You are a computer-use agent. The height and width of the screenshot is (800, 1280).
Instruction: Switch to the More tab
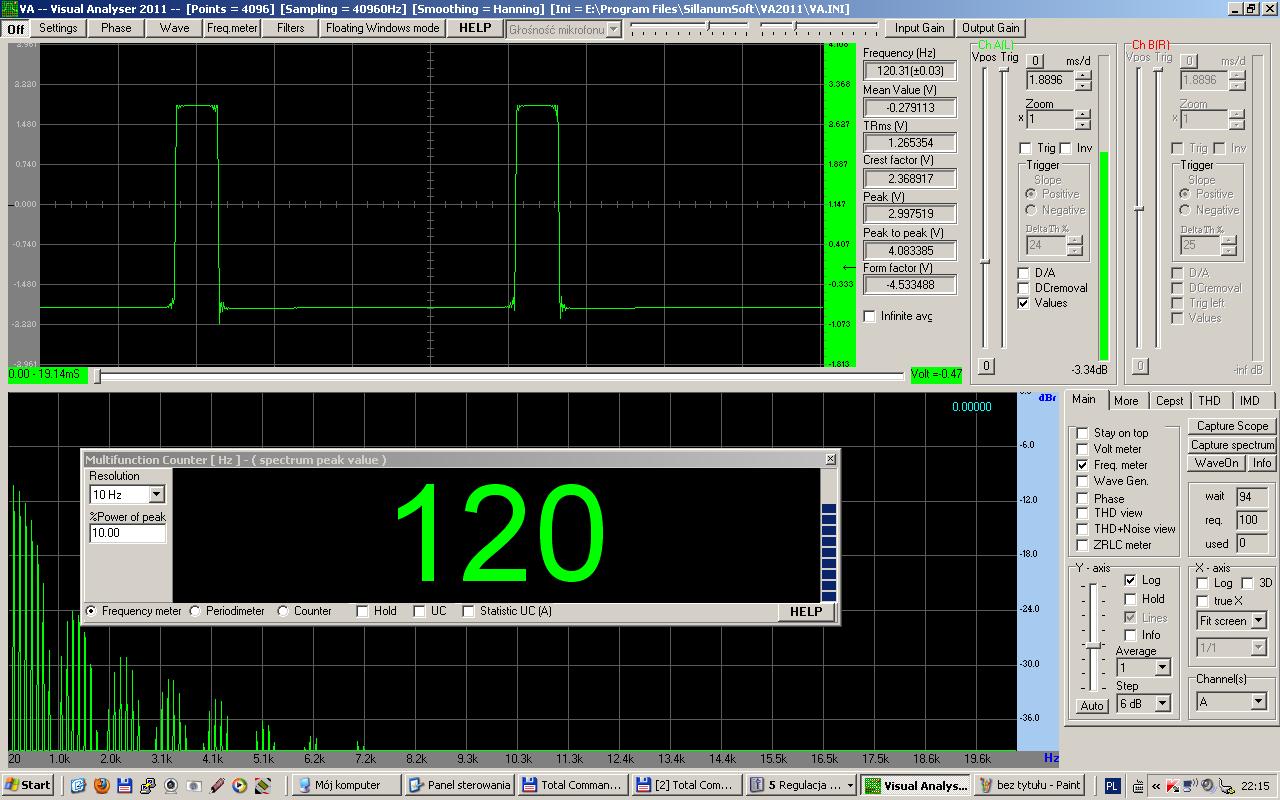click(1126, 401)
